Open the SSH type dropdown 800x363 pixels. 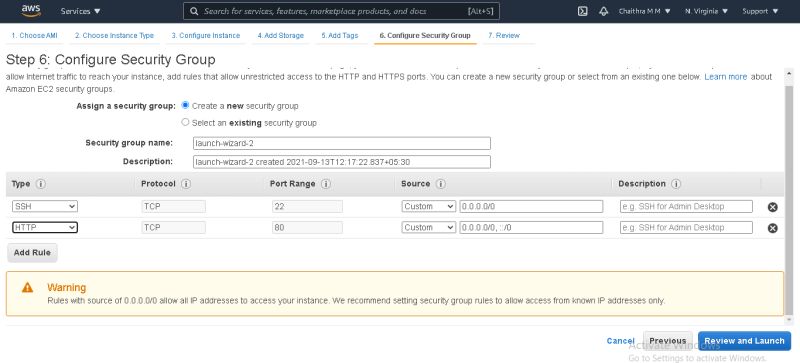(45, 206)
